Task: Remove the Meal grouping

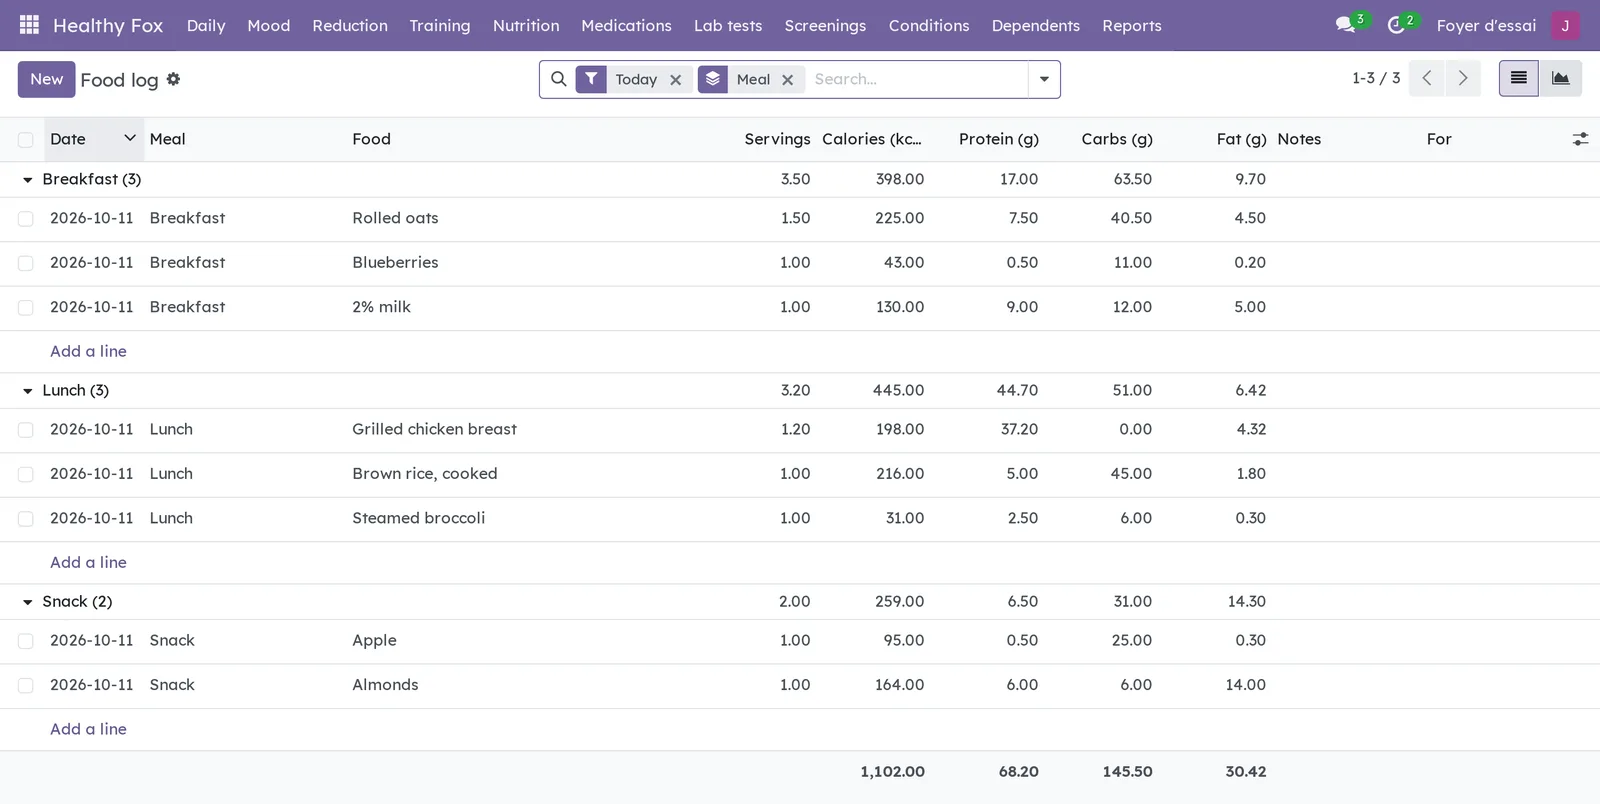Action: tap(788, 80)
